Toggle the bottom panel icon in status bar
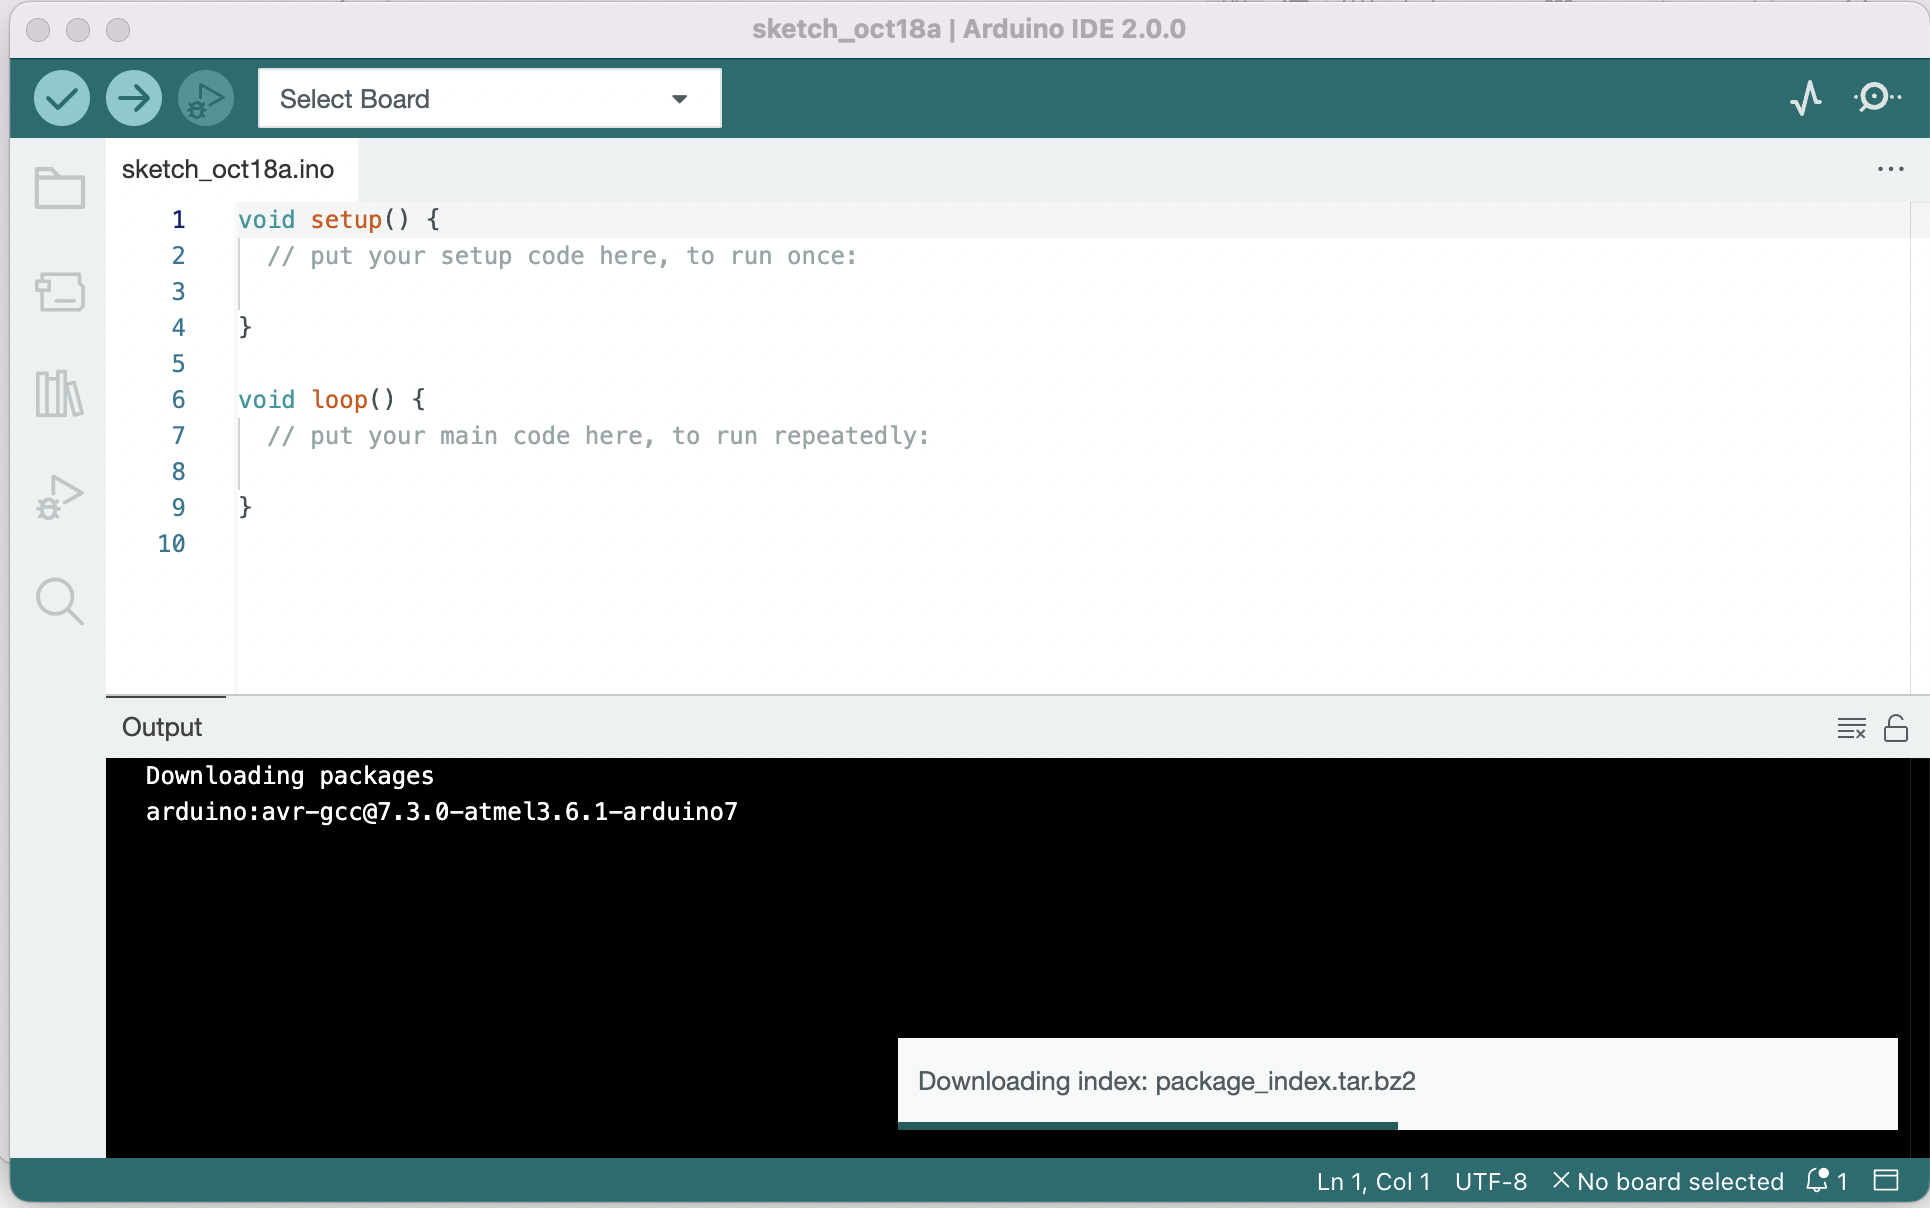 (1886, 1181)
